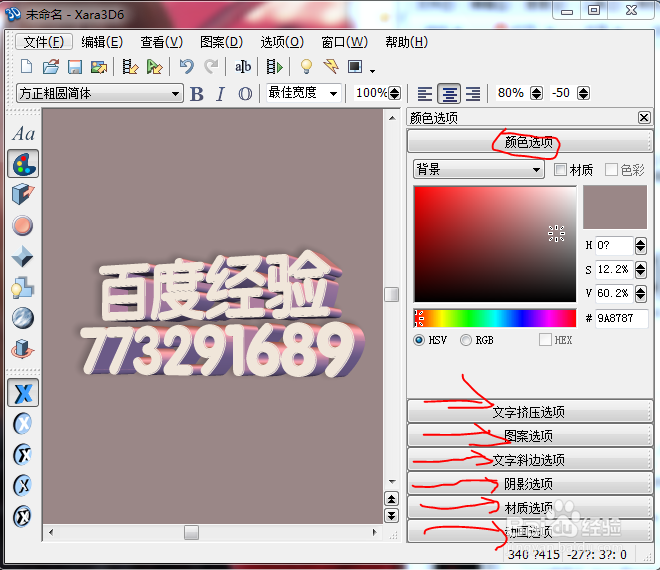Click the horizontal scrollbar thumb under canvas
This screenshot has height=570, width=660.
click(x=191, y=533)
